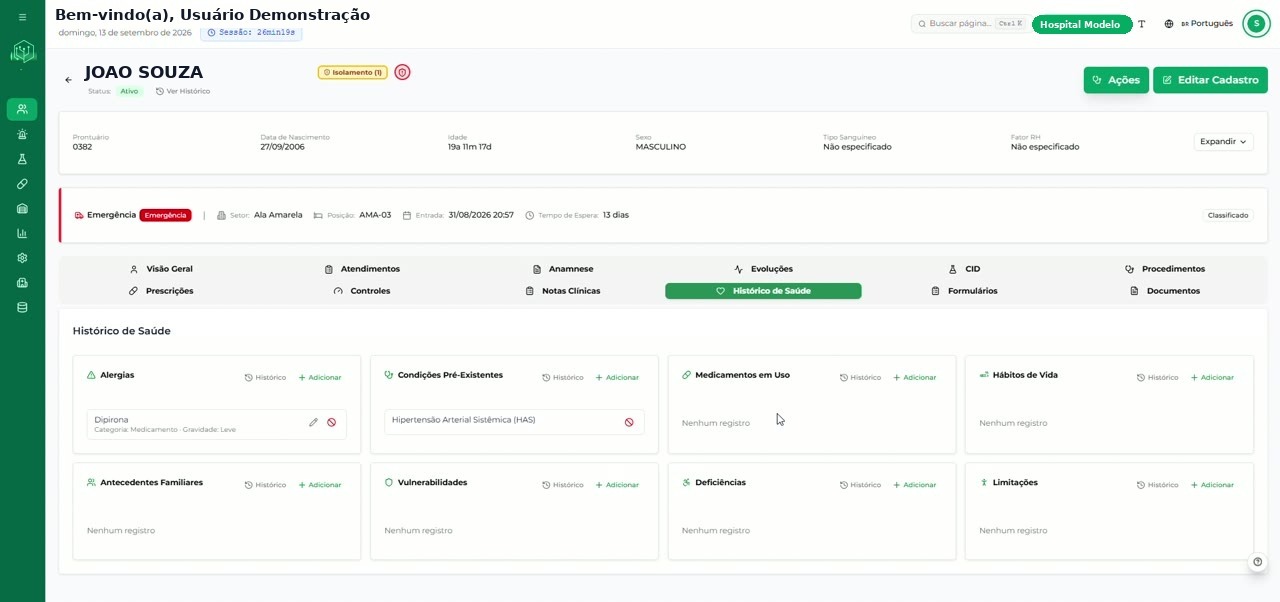Add a new Medicamentos em Uso entry
The width and height of the screenshot is (1280, 602).
(x=915, y=378)
